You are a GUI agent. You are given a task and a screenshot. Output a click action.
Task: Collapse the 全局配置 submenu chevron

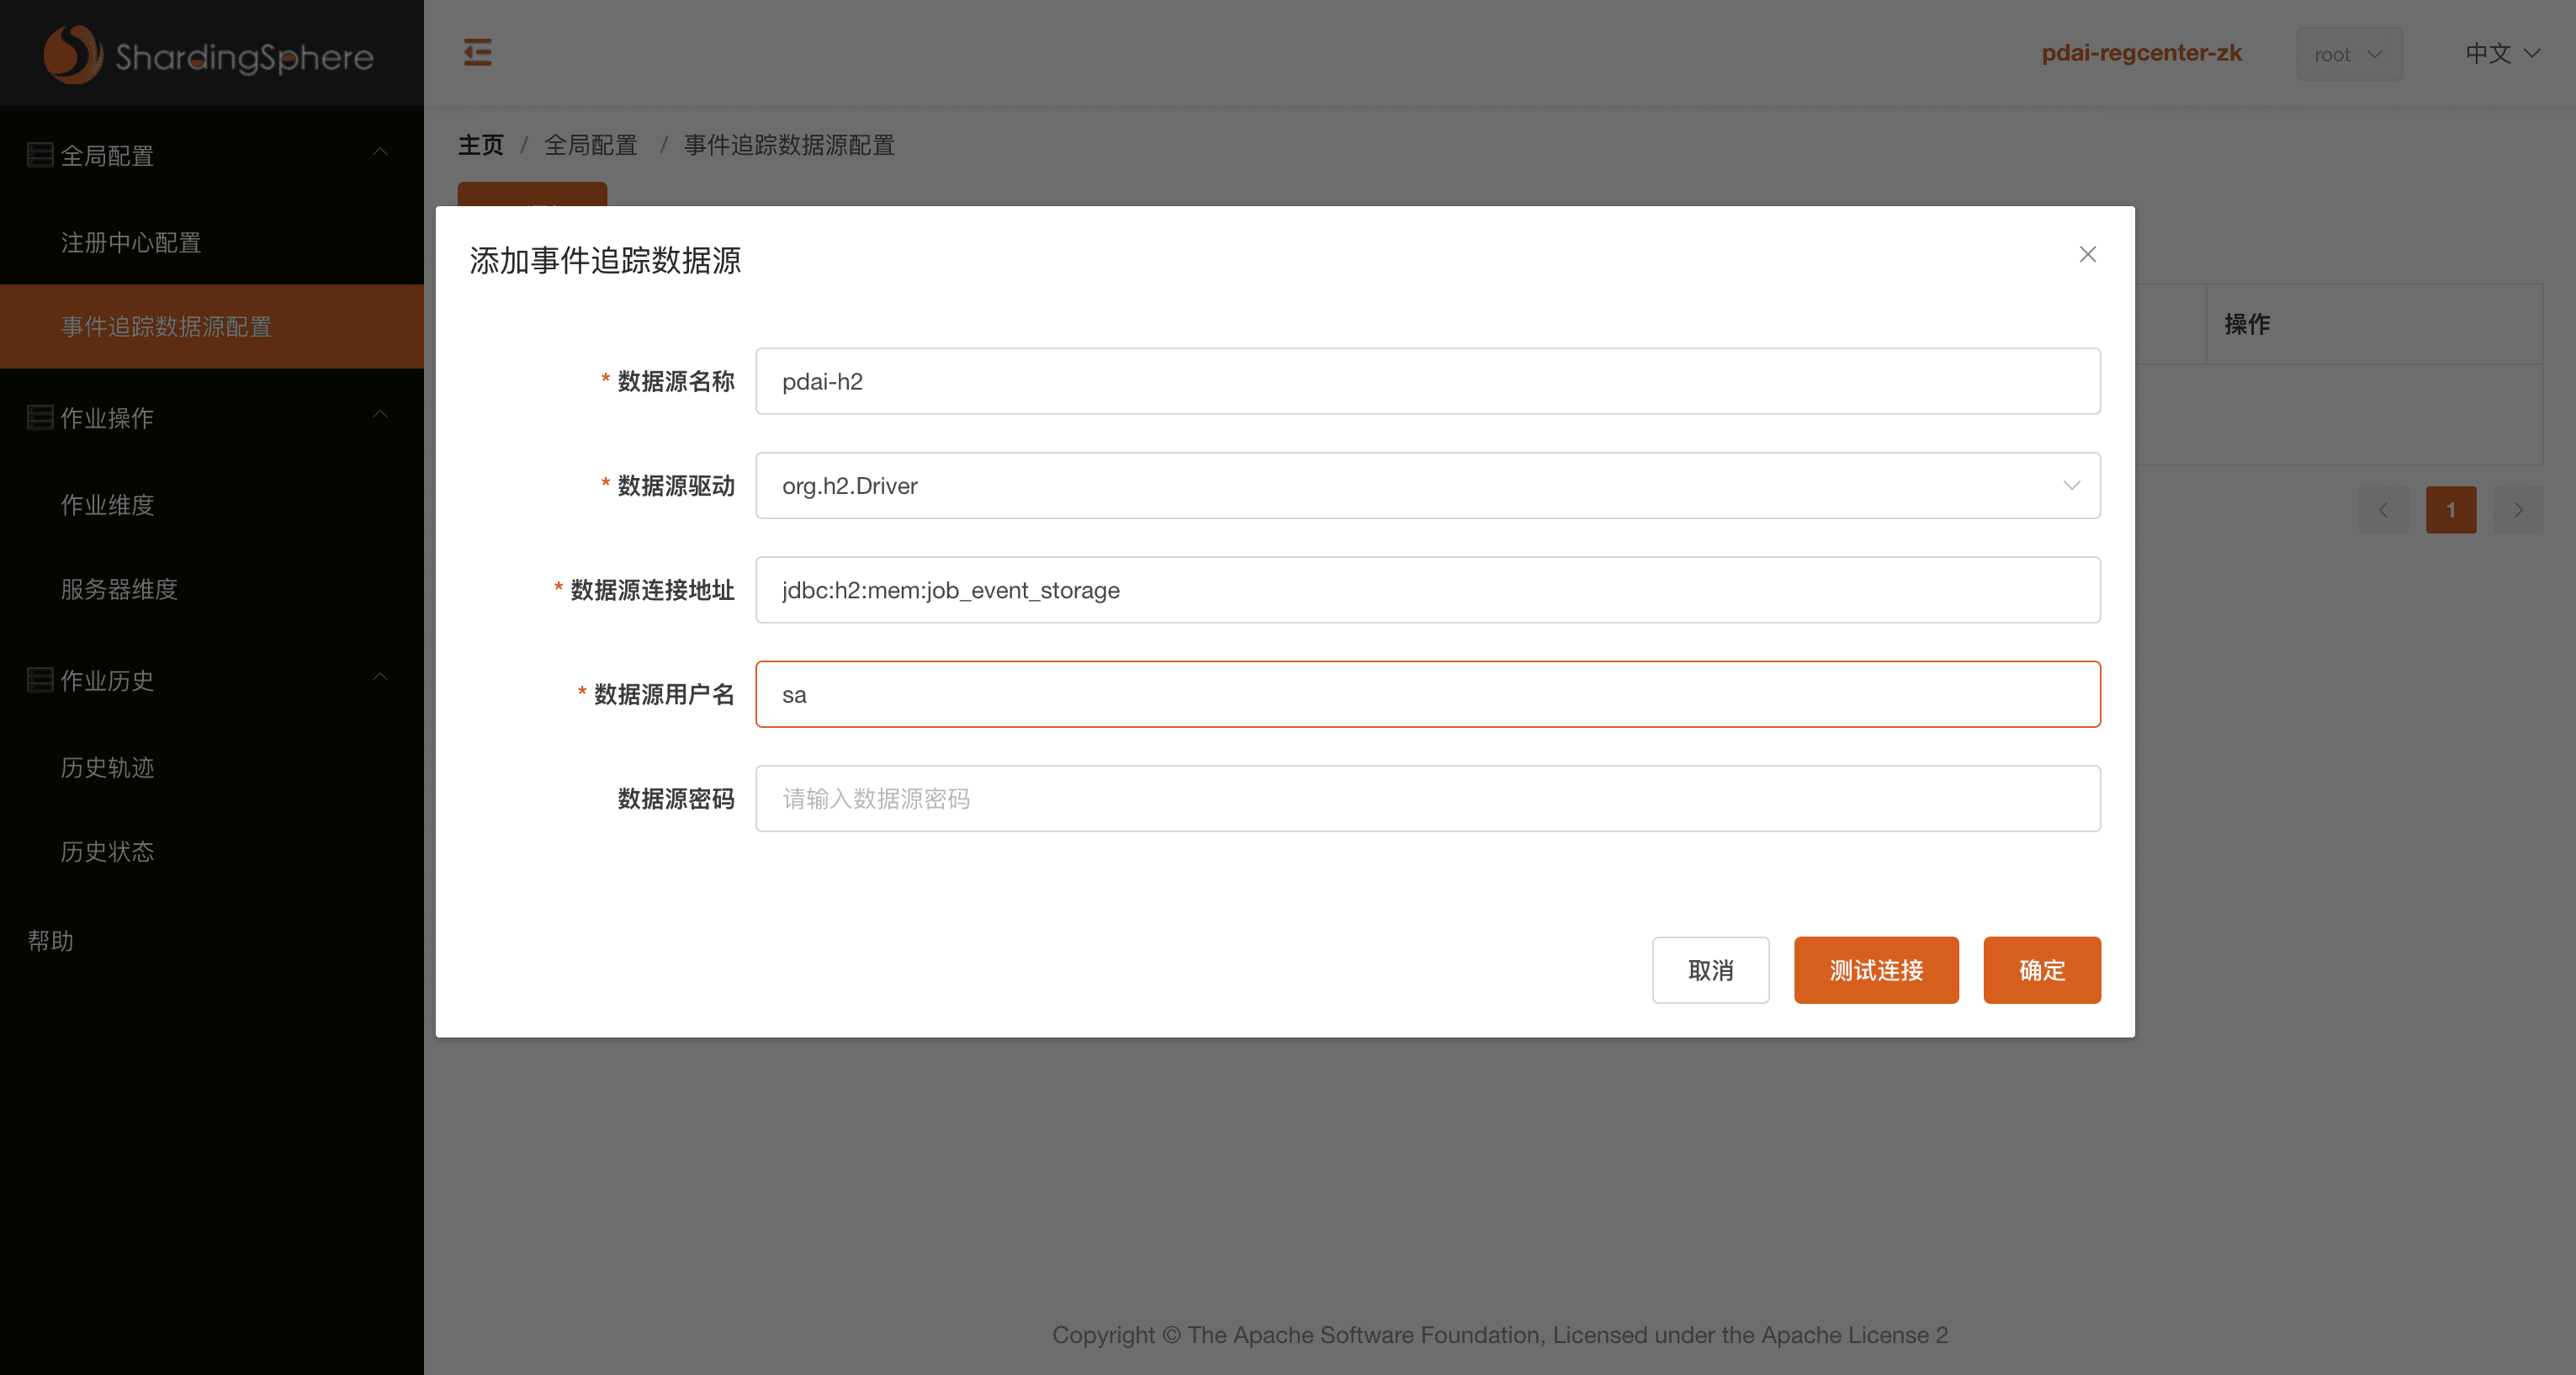click(380, 152)
